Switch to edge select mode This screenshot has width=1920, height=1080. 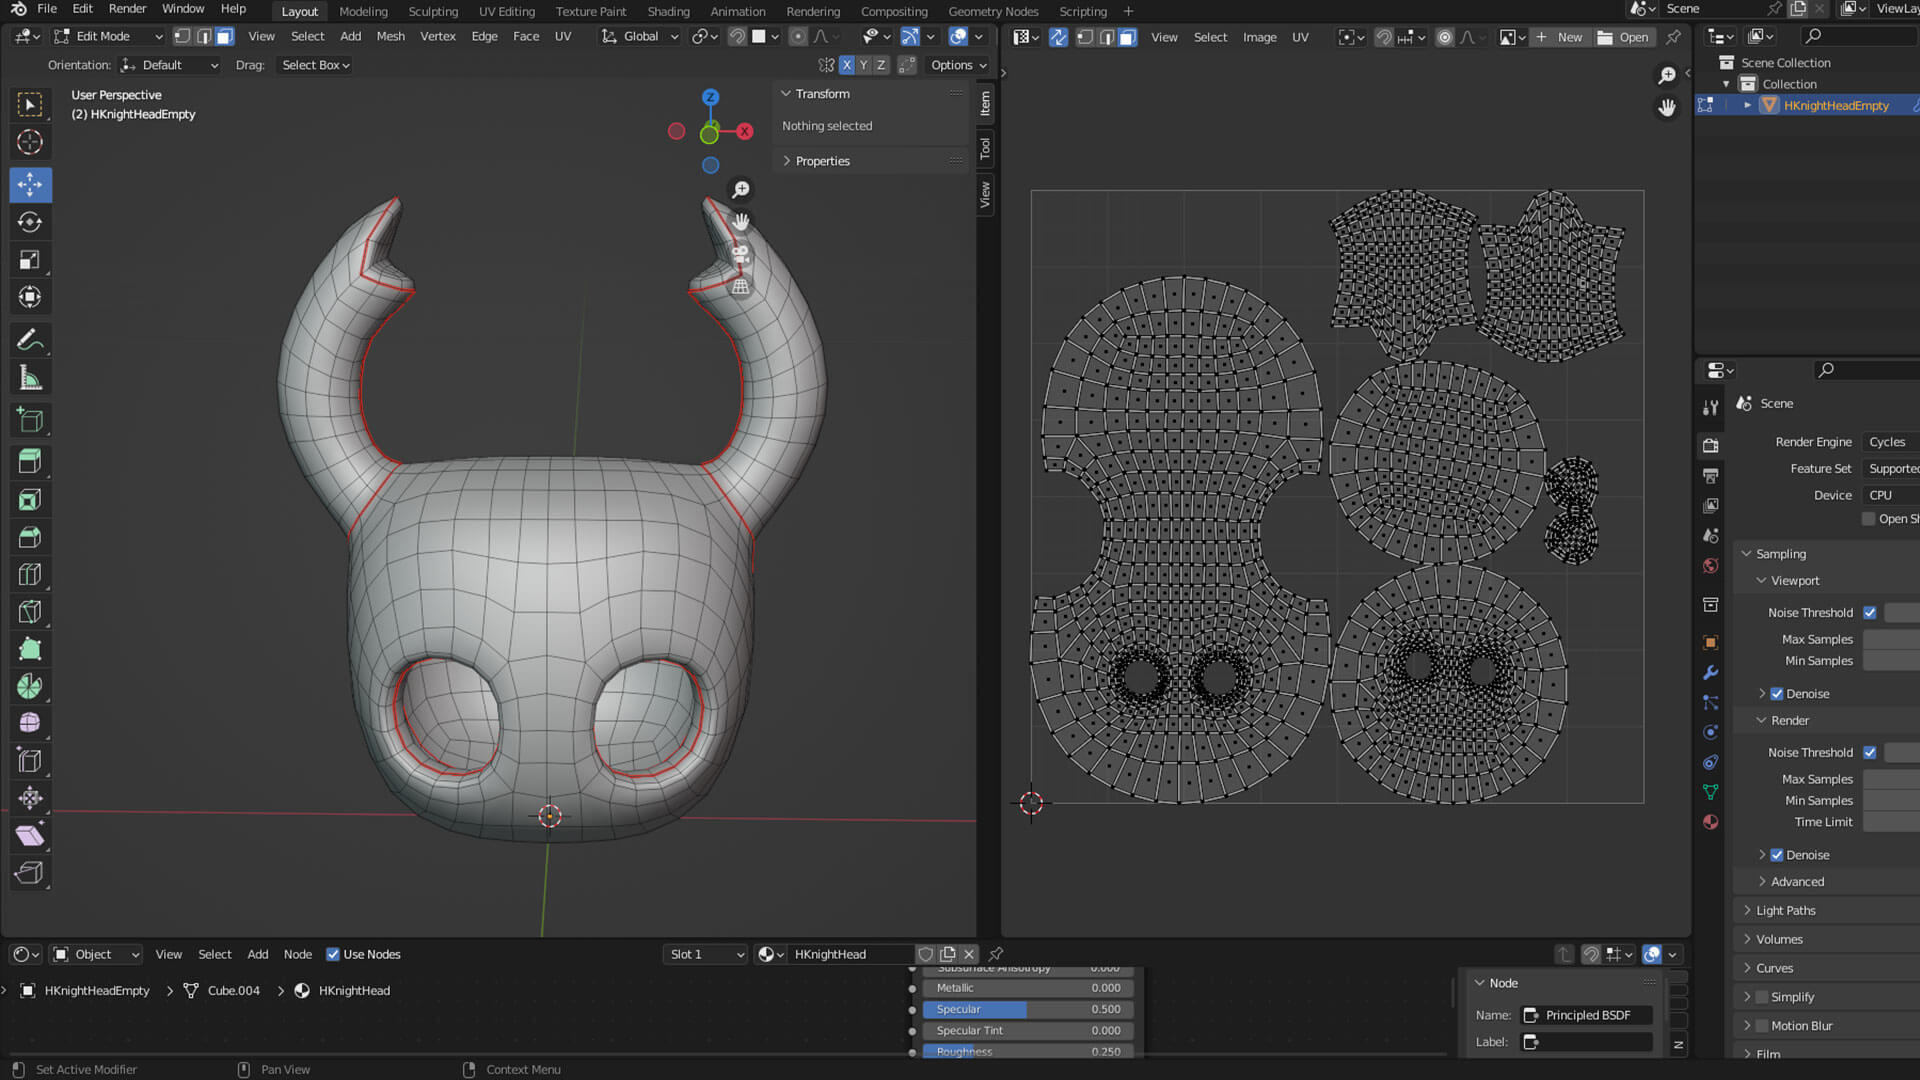pos(204,36)
